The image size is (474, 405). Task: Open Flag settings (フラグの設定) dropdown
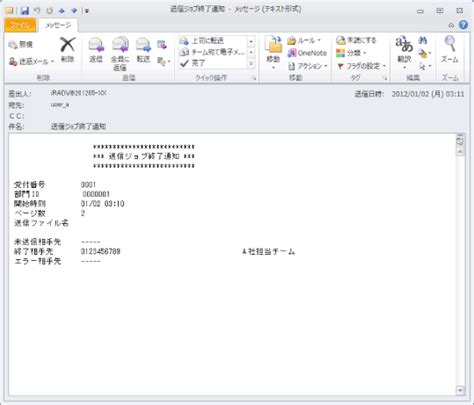[x=361, y=66]
